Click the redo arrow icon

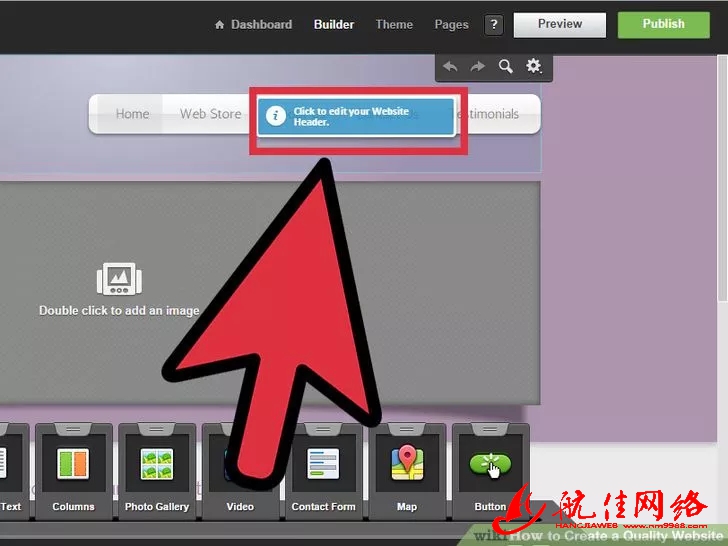pos(478,66)
